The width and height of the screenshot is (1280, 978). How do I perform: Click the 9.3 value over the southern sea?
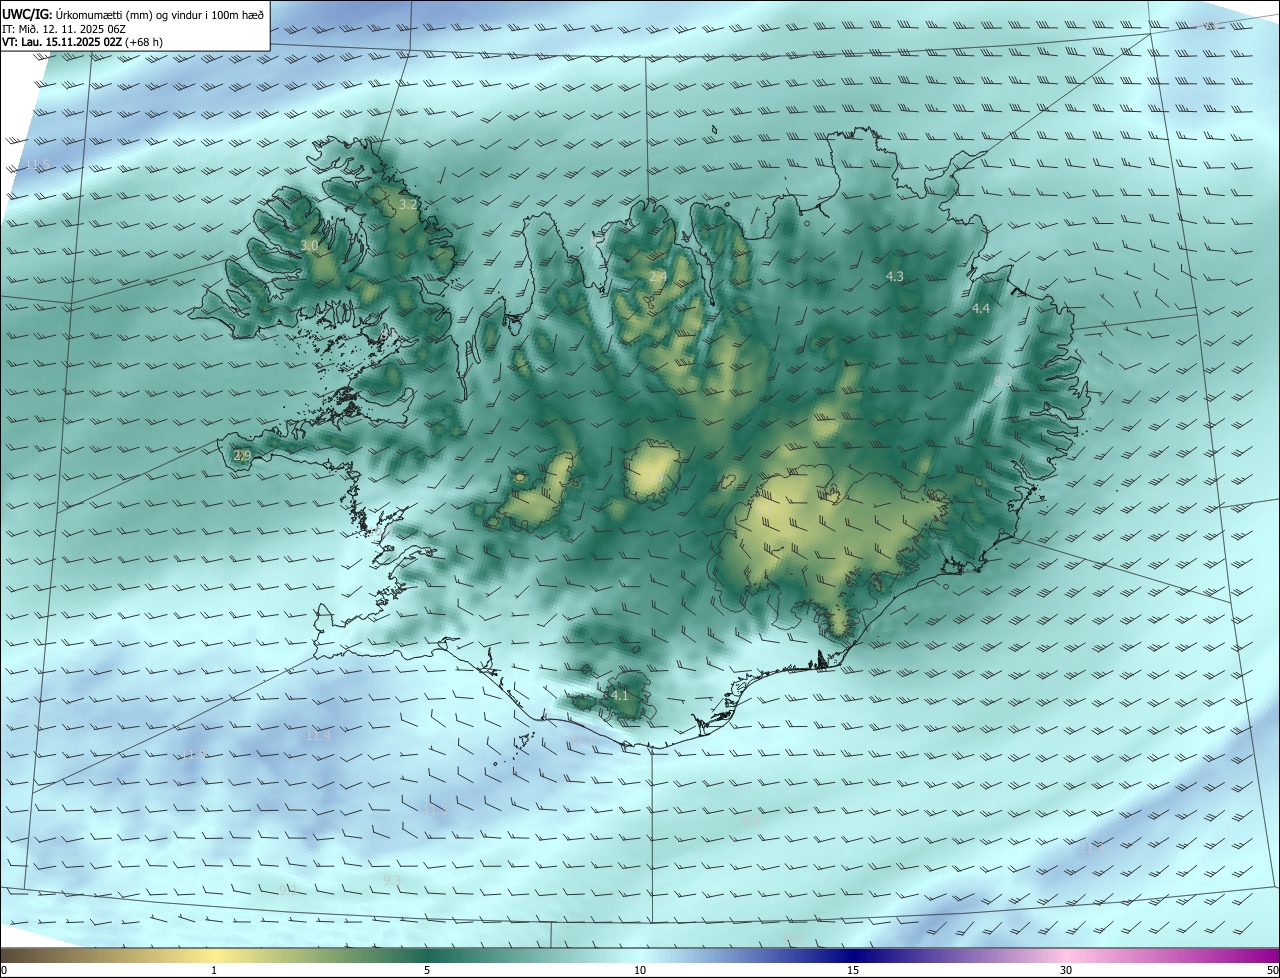(392, 880)
